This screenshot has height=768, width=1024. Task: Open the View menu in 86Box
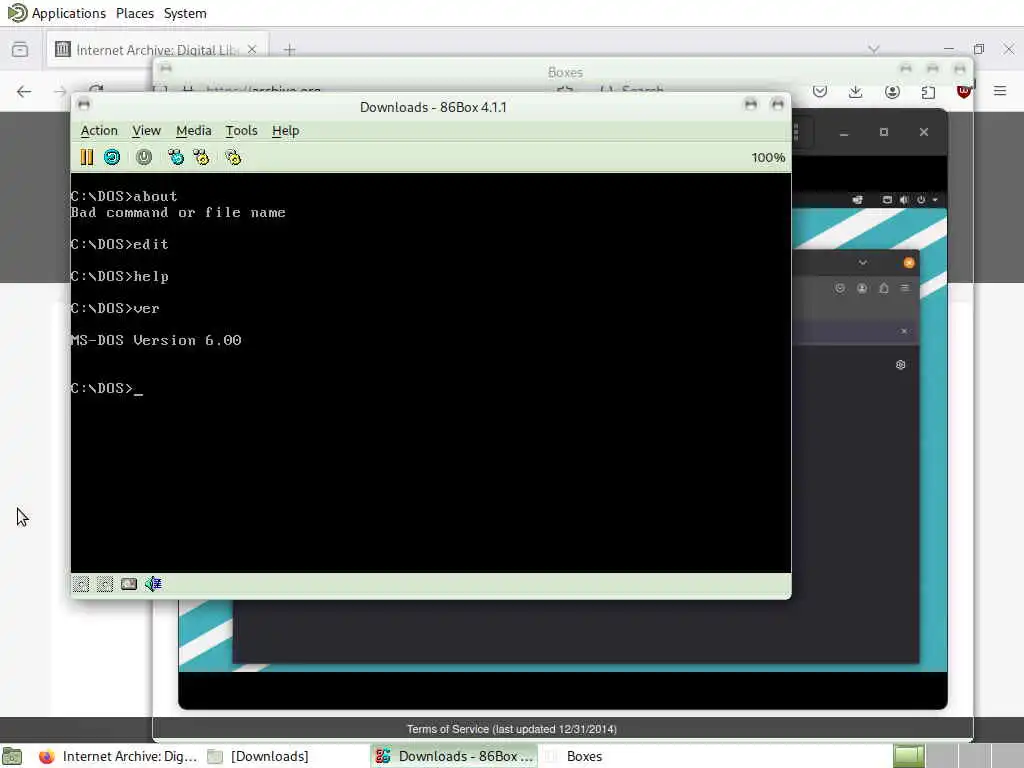[x=146, y=131]
